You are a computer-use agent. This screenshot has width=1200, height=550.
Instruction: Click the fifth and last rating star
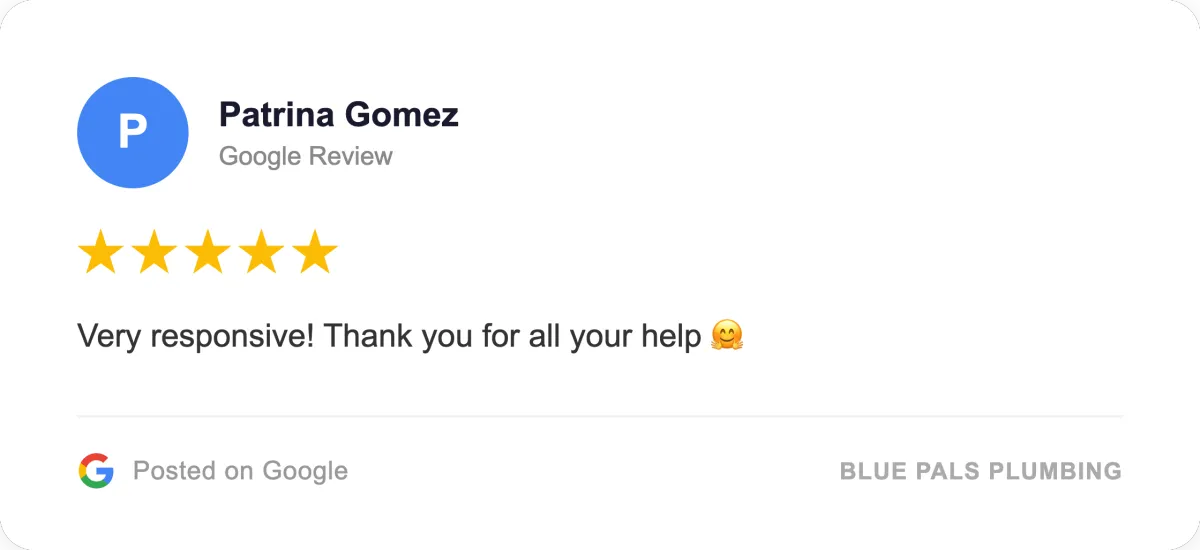[315, 252]
